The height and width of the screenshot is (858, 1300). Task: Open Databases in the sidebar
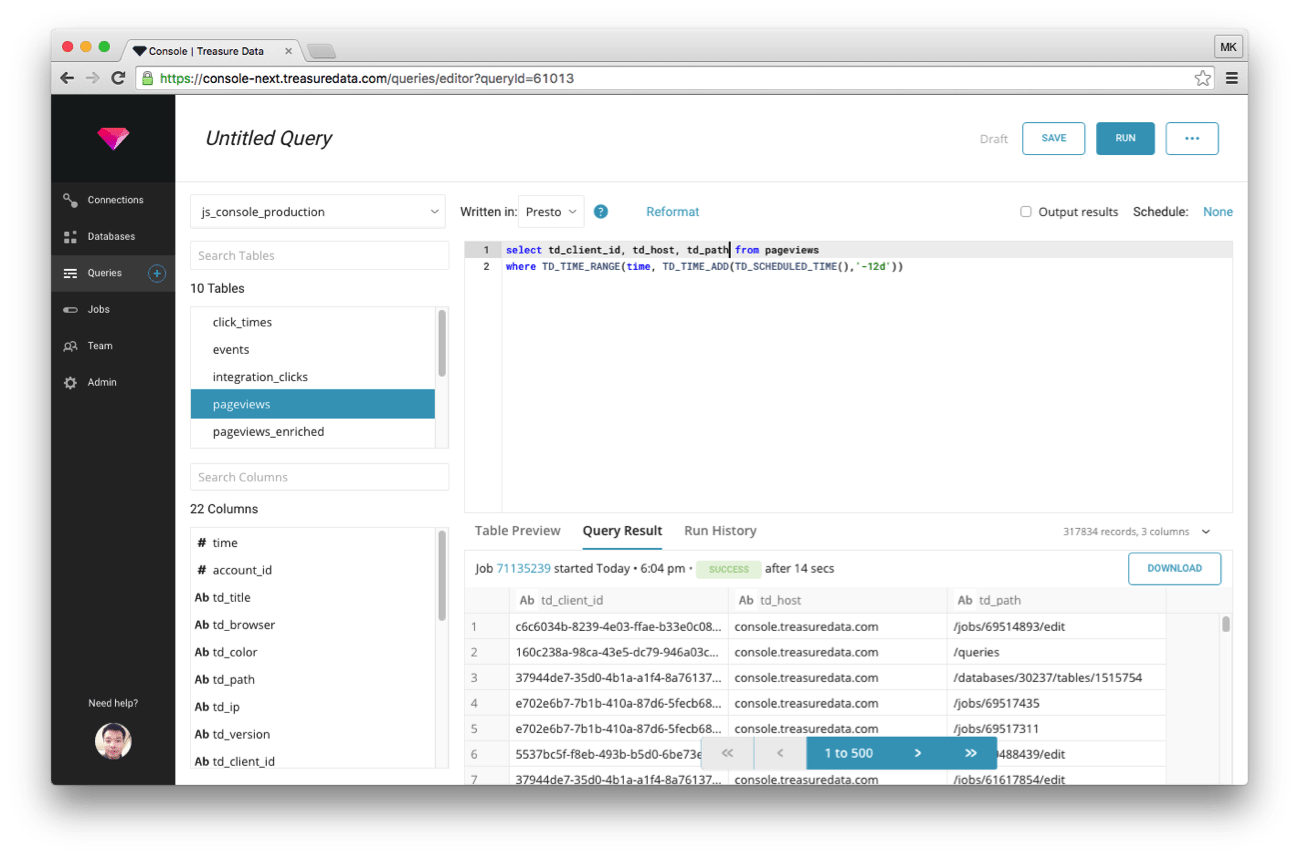[113, 237]
